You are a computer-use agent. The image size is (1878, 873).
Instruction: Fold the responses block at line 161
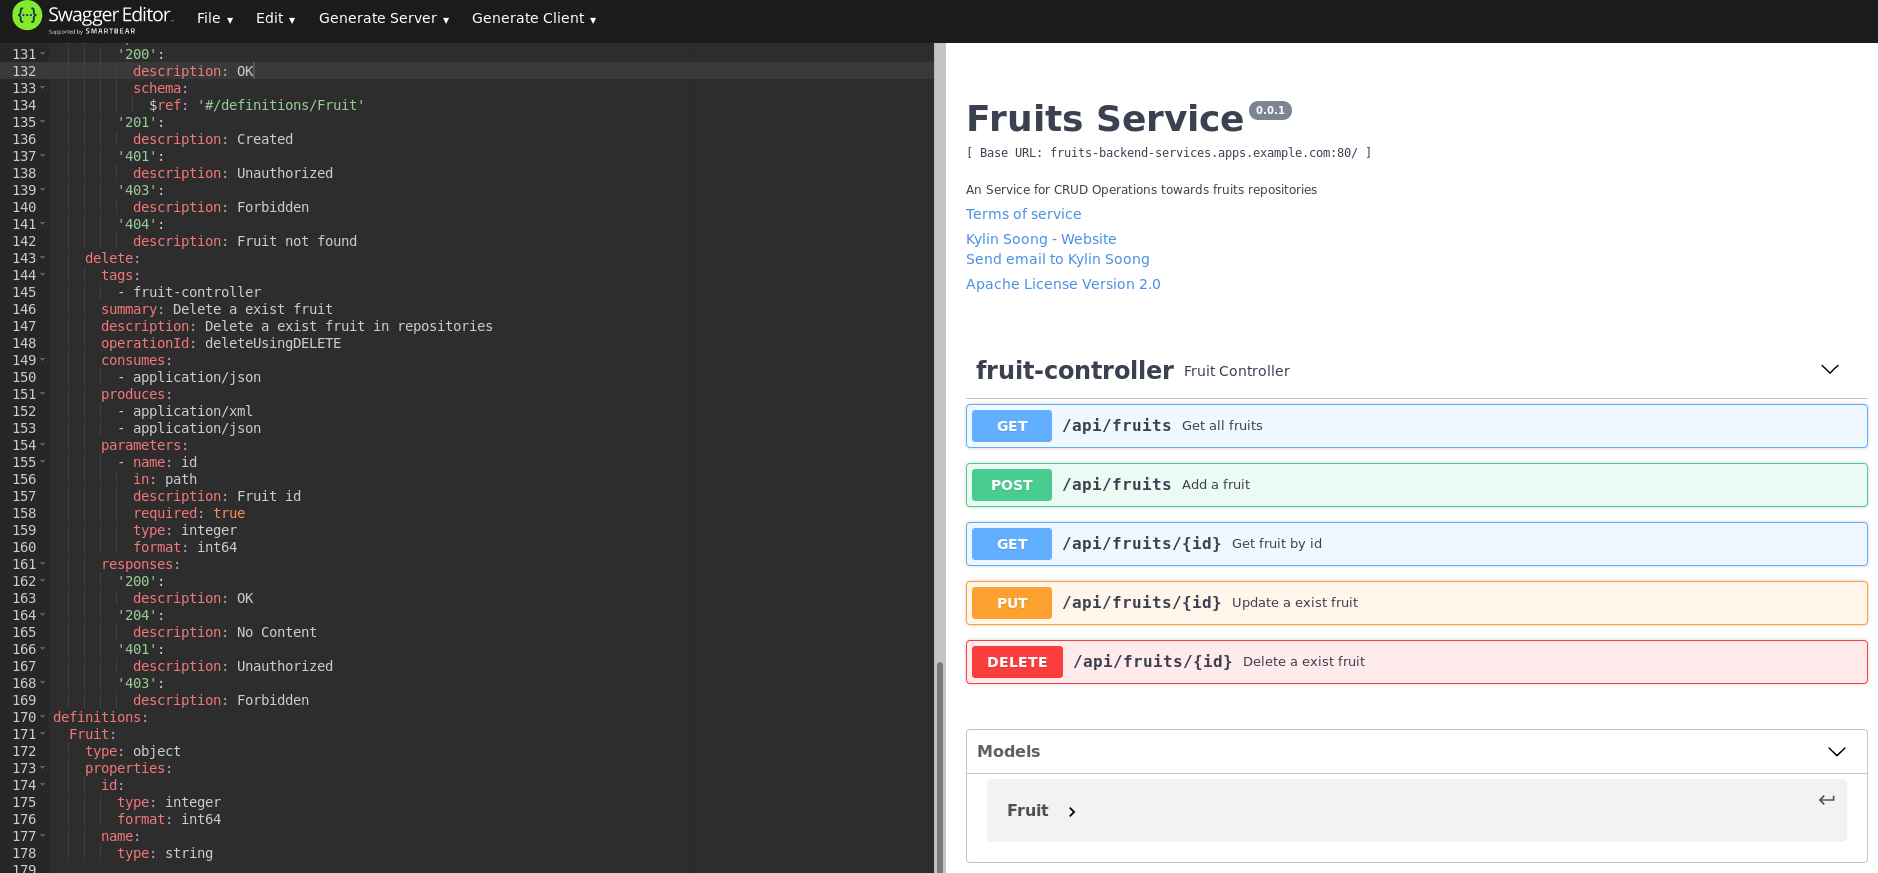click(43, 564)
